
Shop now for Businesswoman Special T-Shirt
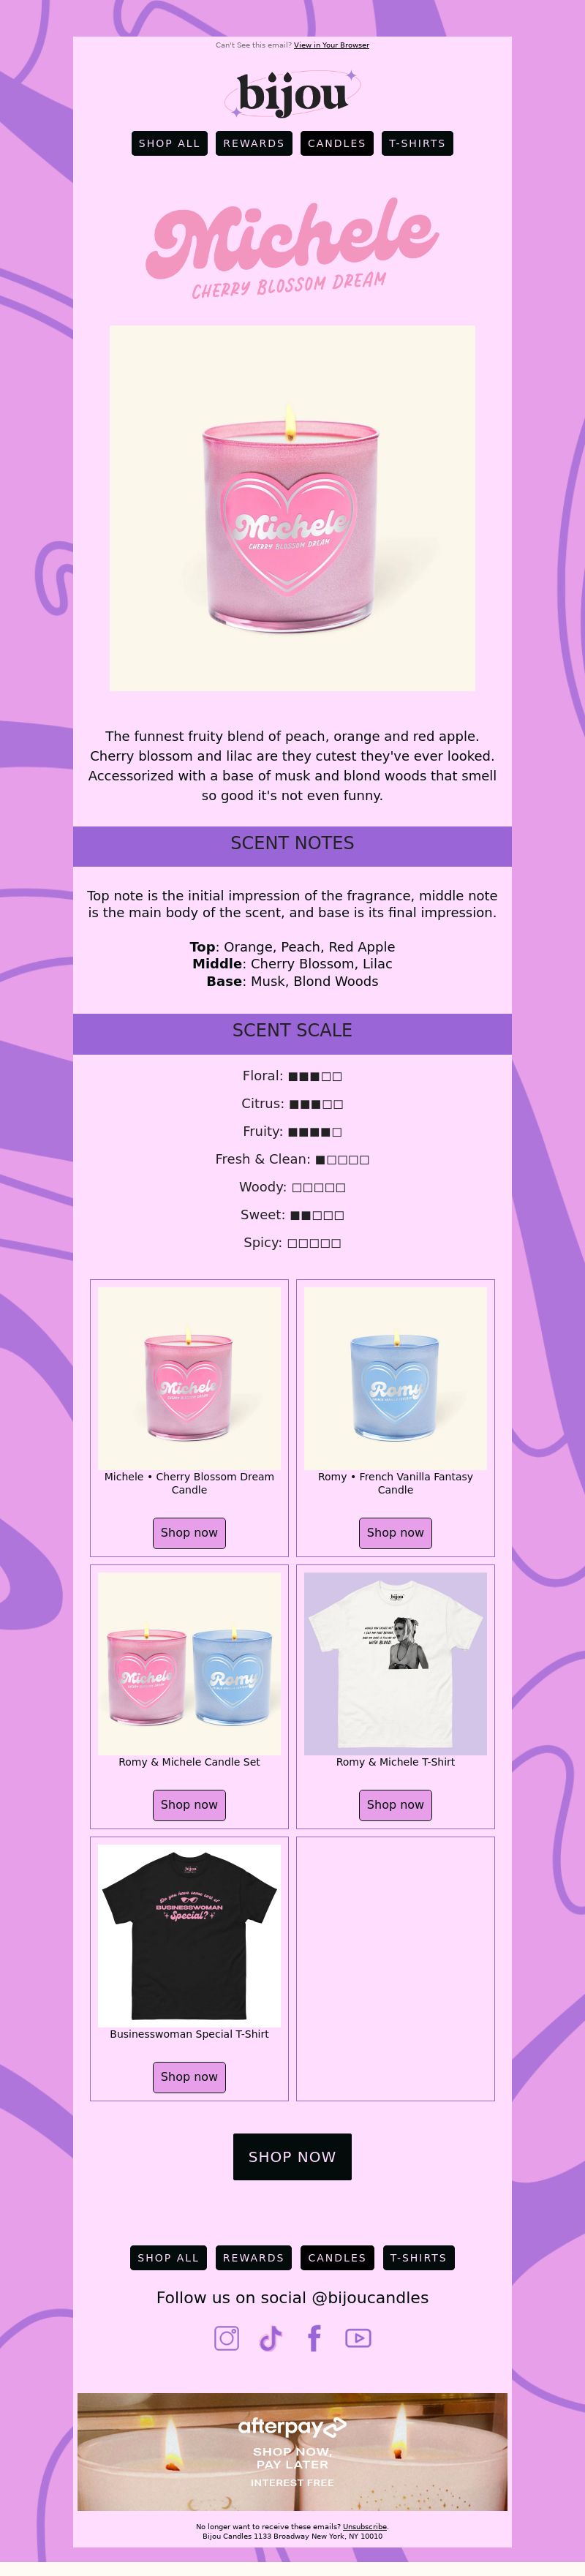click(x=189, y=2076)
